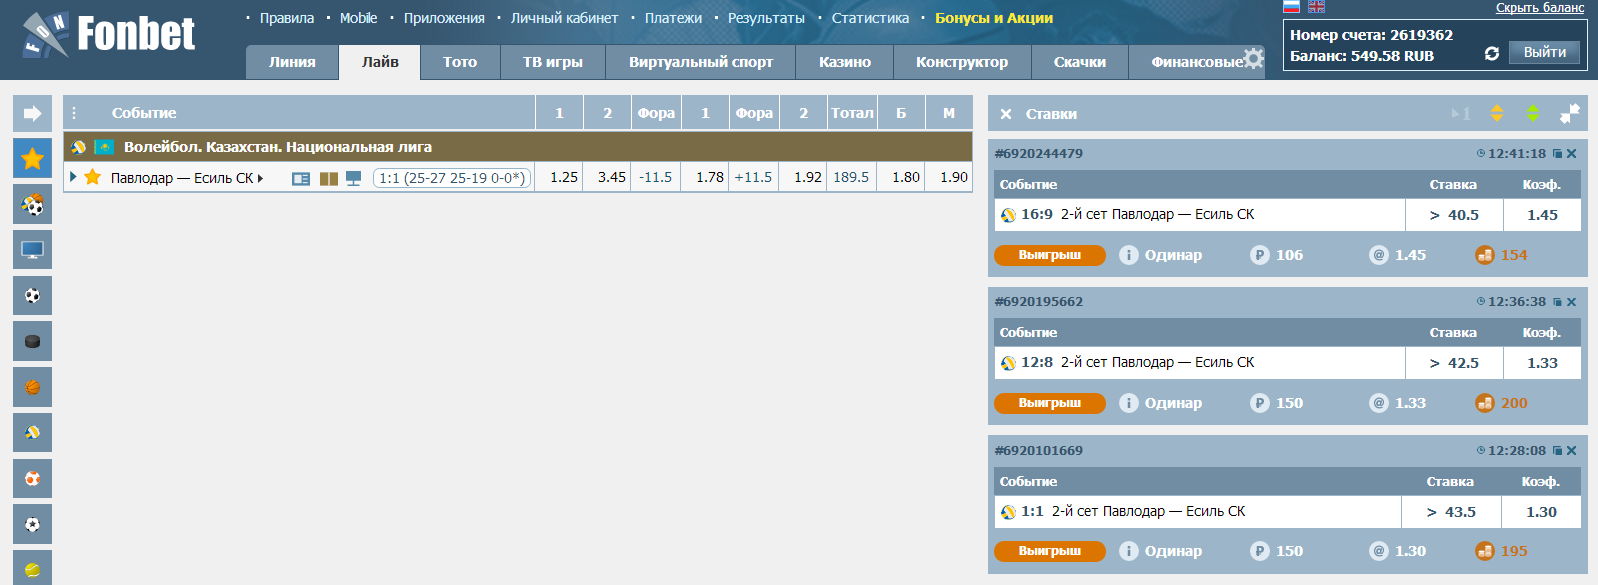Show favorites via the star sidebar icon
Image resolution: width=1598 pixels, height=585 pixels.
(x=32, y=159)
